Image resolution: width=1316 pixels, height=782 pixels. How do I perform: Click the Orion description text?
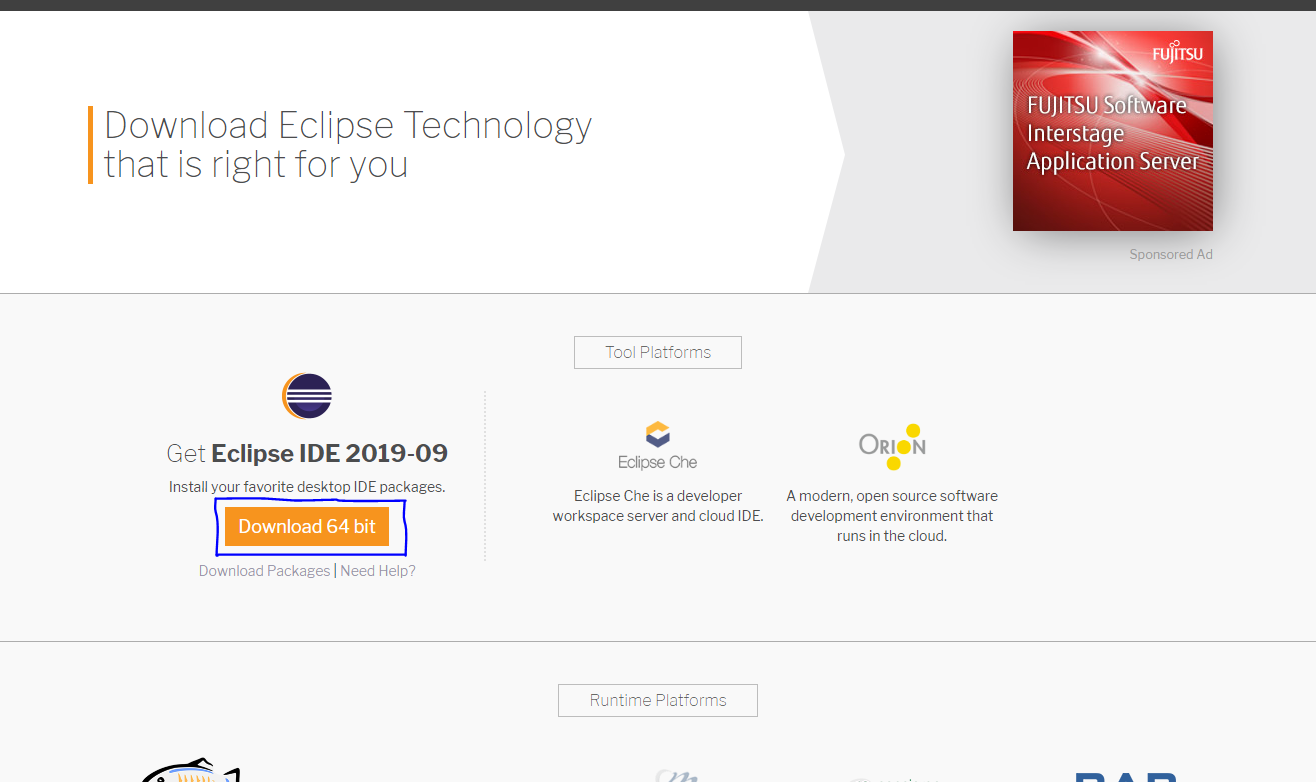(x=892, y=516)
